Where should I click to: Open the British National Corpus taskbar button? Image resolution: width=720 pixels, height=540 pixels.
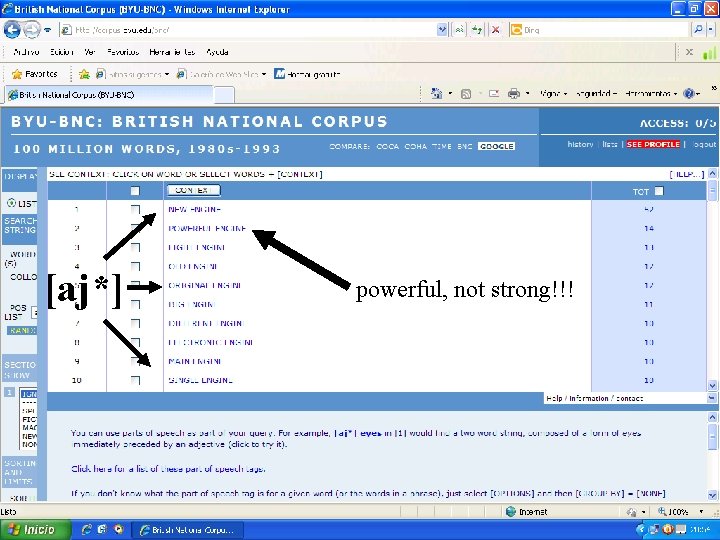pyautogui.click(x=187, y=530)
